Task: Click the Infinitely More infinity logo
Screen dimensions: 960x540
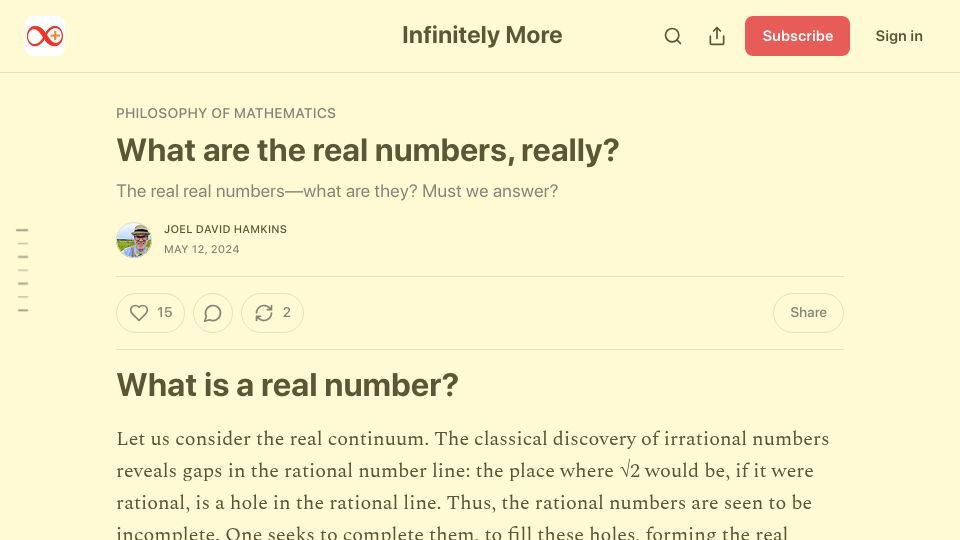Action: pos(45,36)
